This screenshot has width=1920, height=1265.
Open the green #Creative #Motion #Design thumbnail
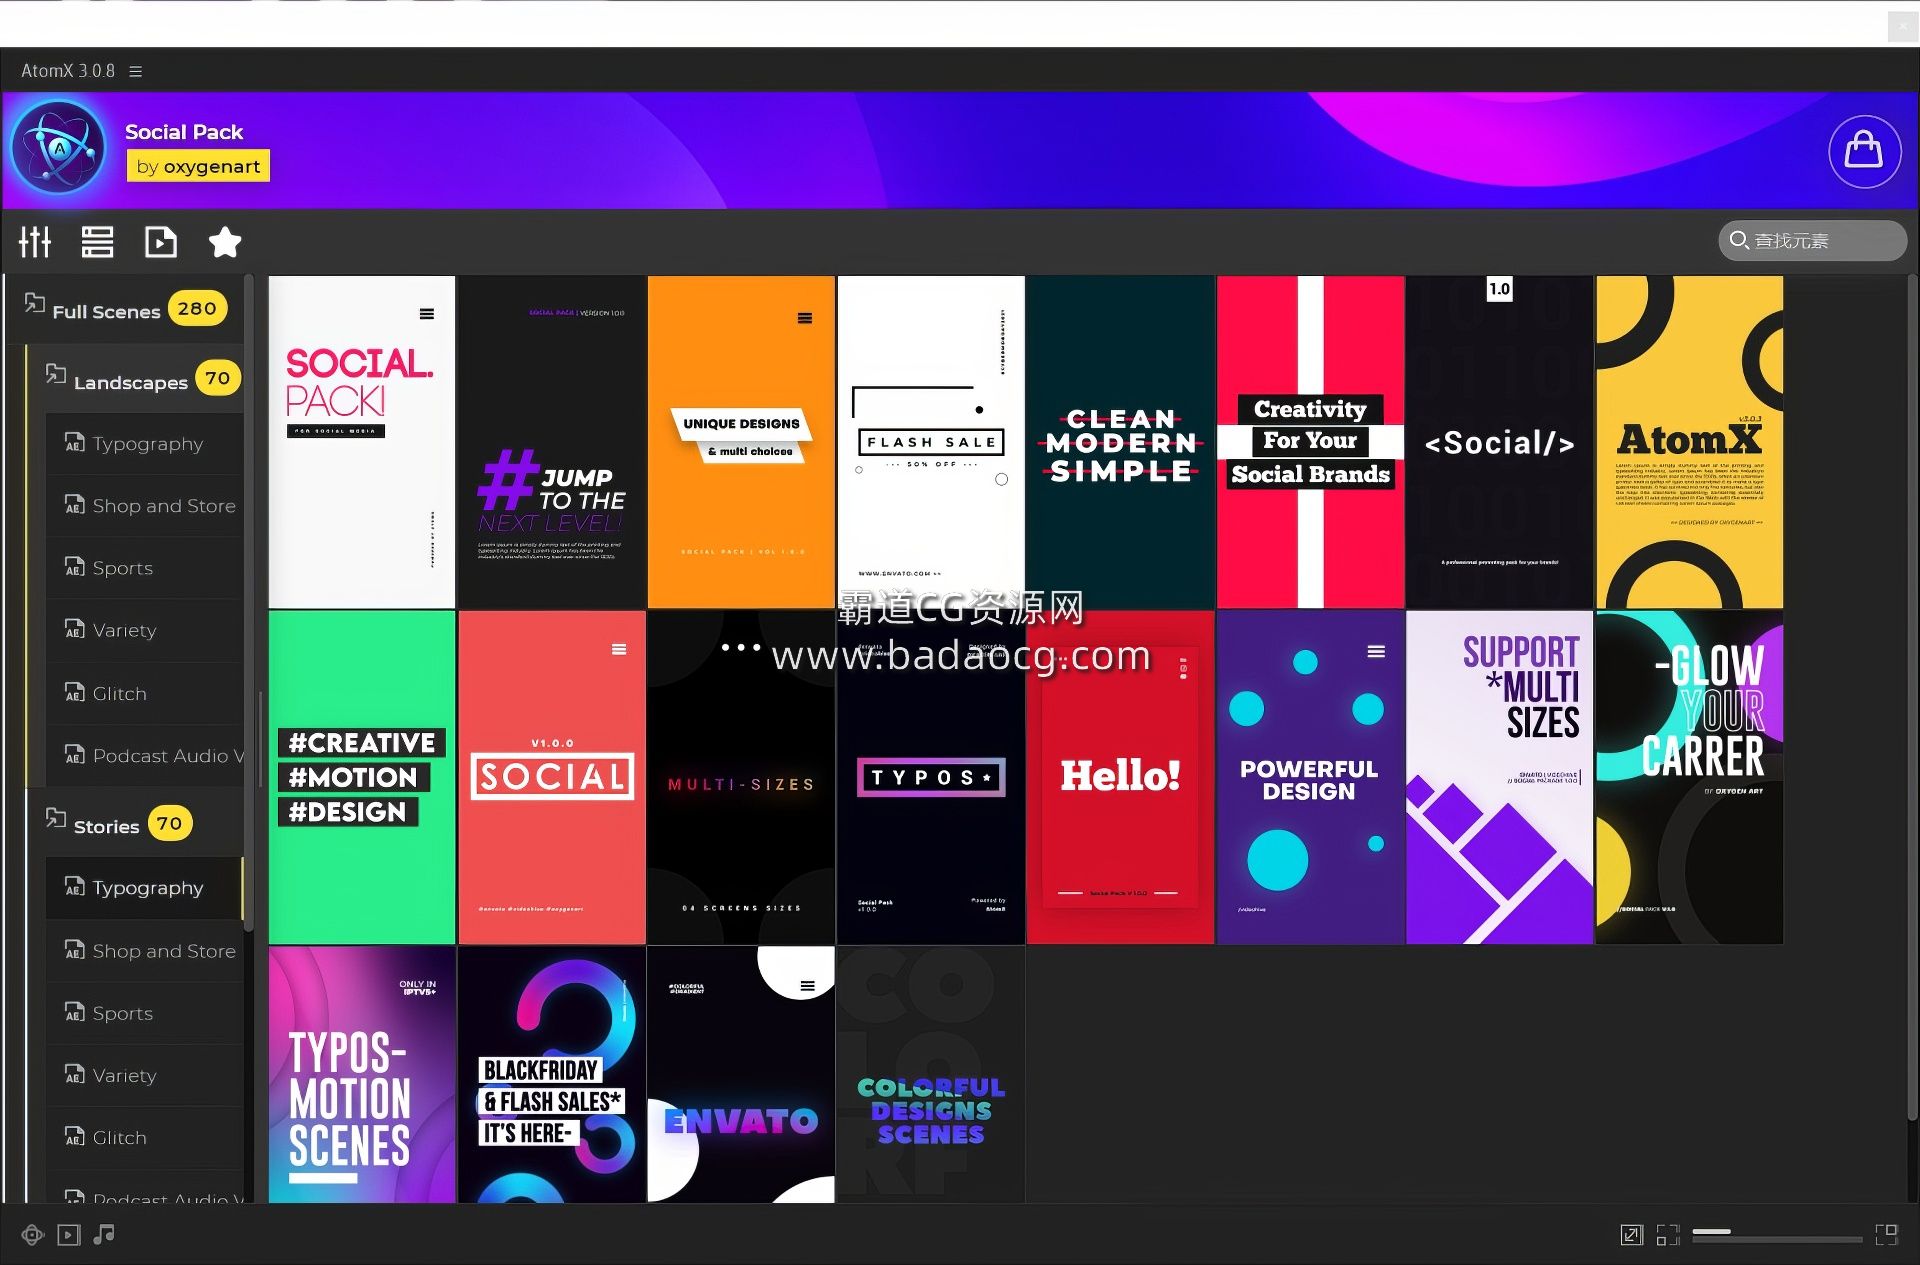coord(362,778)
